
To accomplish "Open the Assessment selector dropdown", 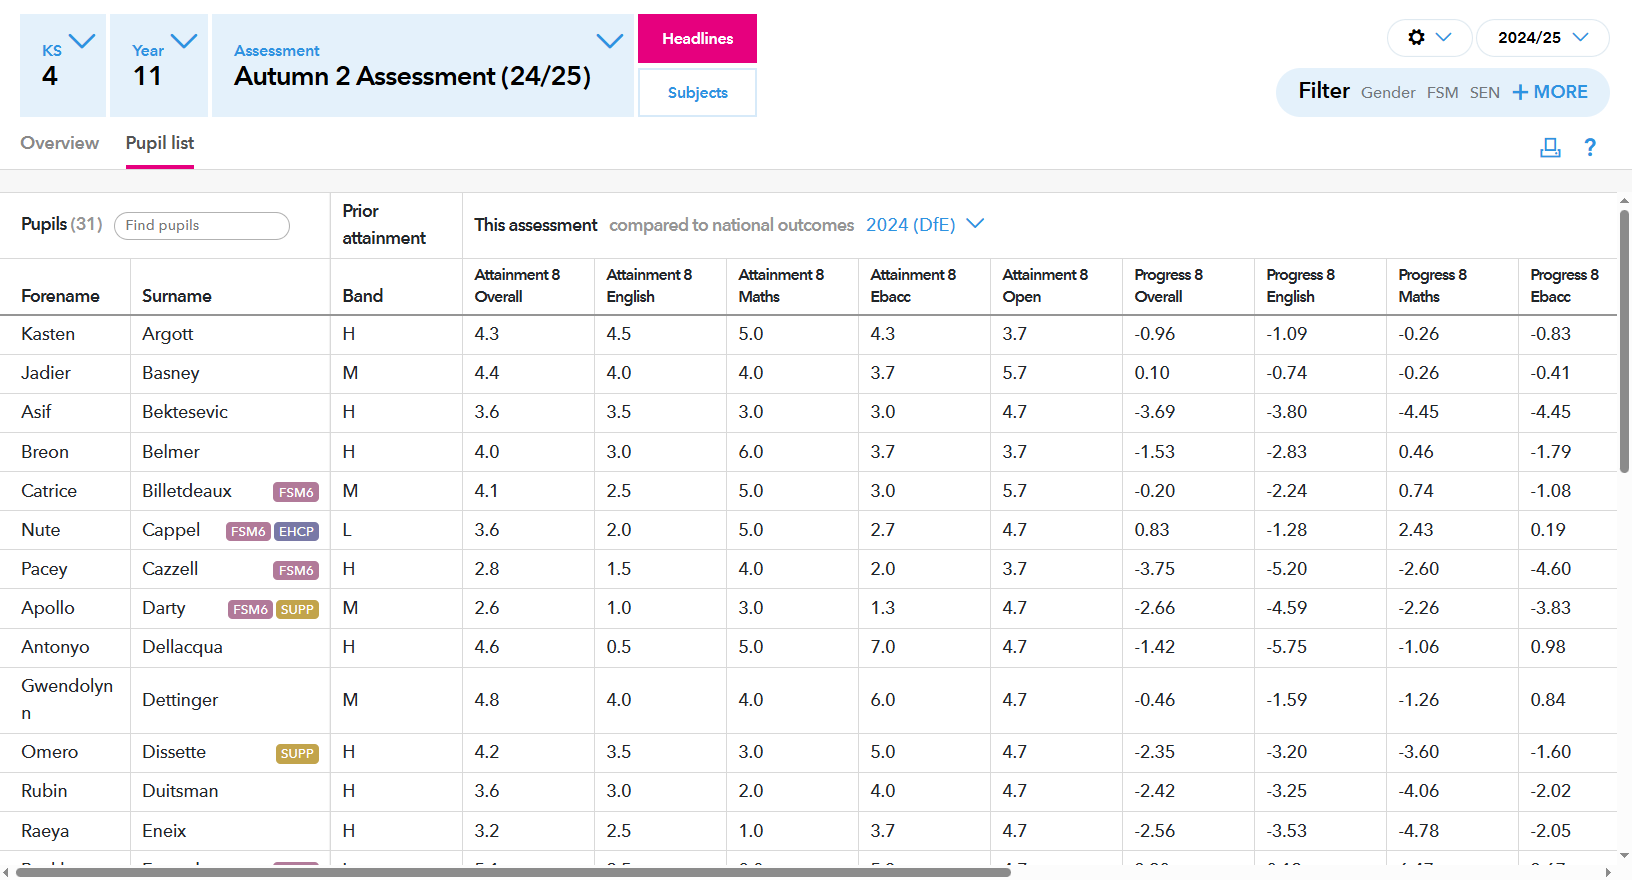I will point(423,65).
